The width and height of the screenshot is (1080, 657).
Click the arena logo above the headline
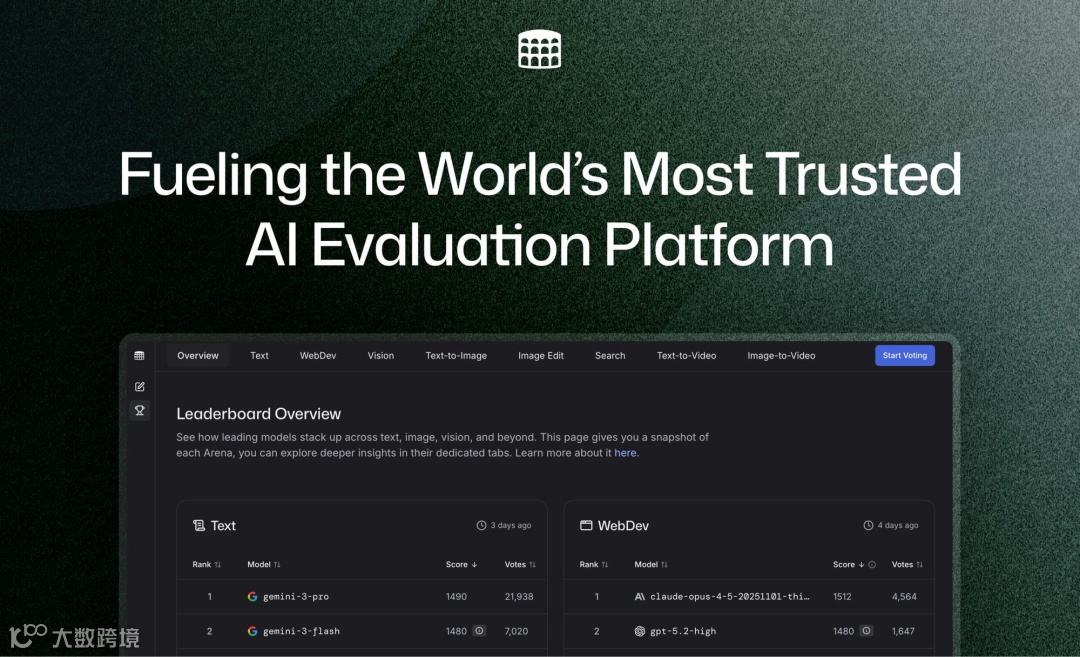(539, 49)
